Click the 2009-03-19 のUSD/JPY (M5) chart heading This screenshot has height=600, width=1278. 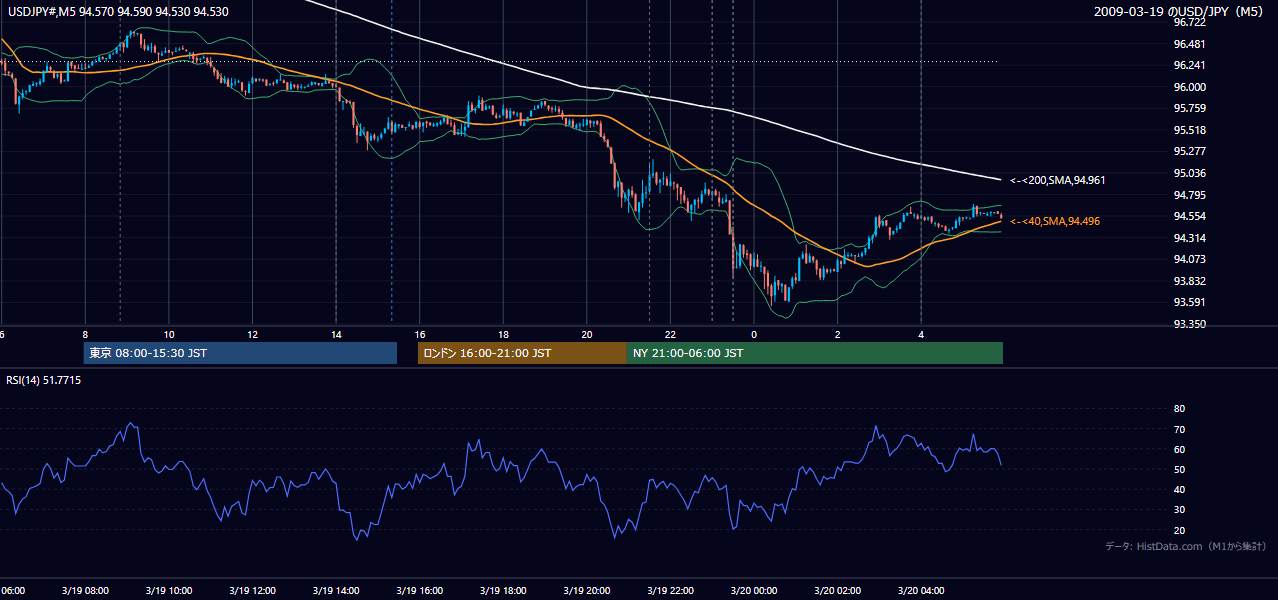click(x=1180, y=11)
